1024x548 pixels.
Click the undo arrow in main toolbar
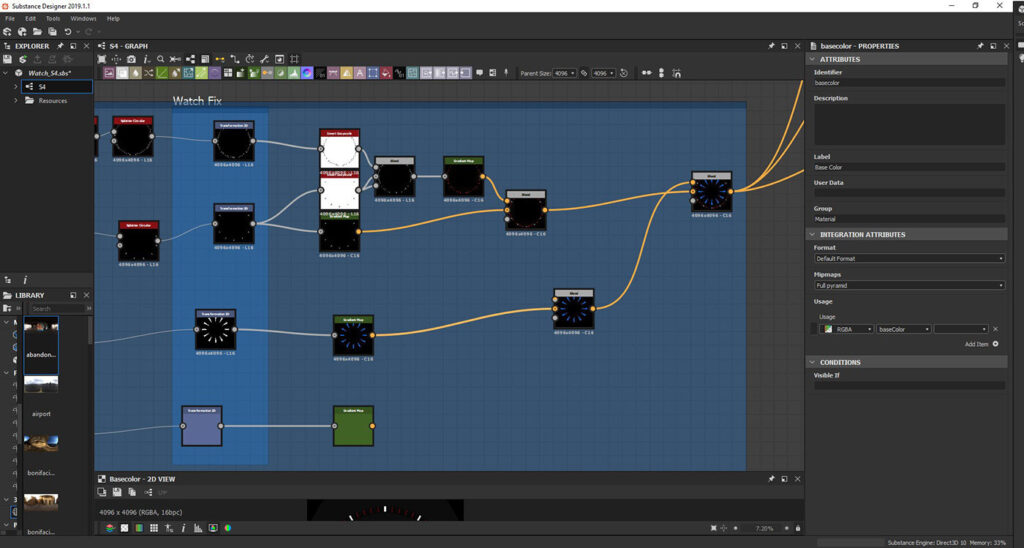click(x=68, y=31)
